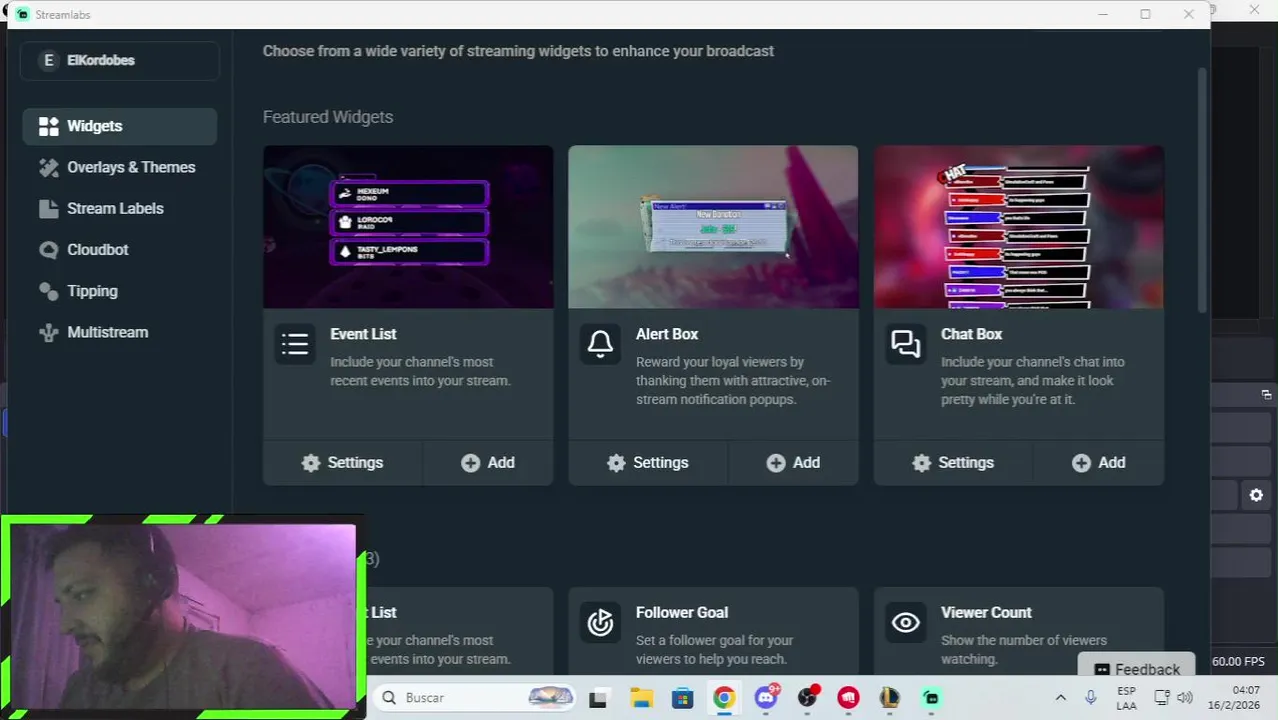The width and height of the screenshot is (1278, 720).
Task: Open the ESP LAA language switcher
Action: (1126, 698)
